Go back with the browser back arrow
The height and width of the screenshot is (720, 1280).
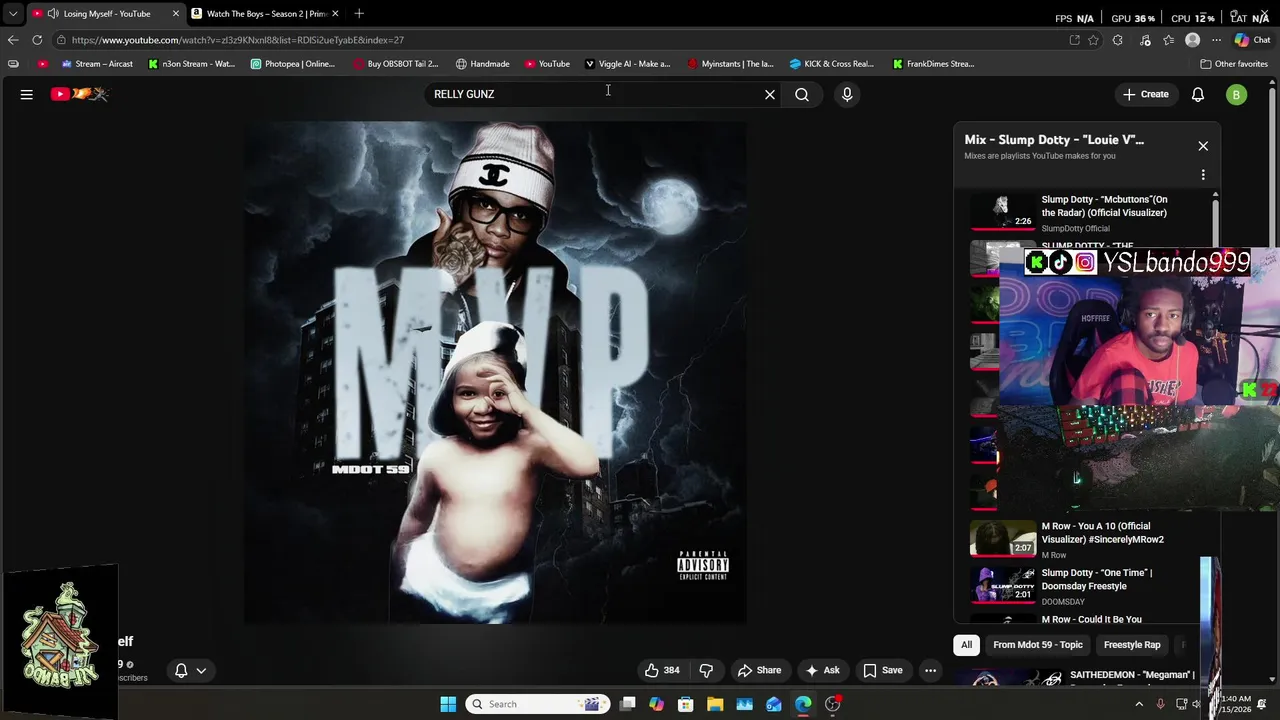tap(12, 40)
